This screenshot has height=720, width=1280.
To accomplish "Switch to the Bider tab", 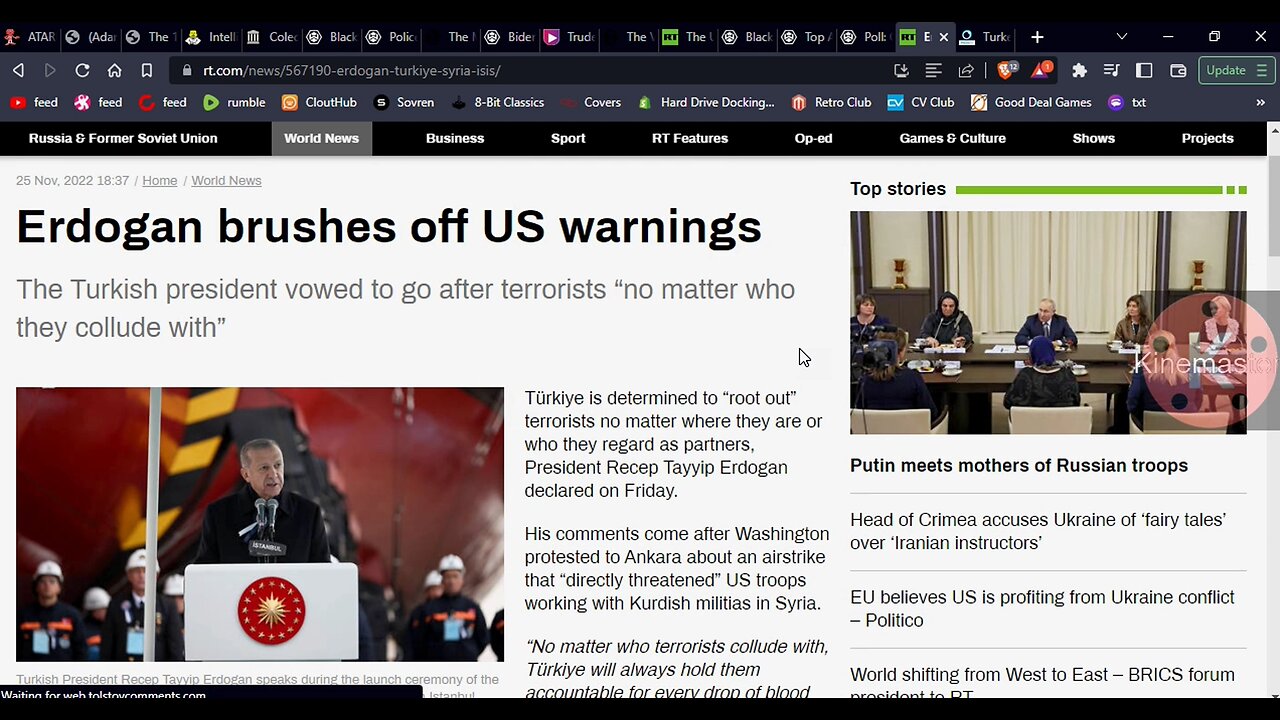I will (510, 37).
